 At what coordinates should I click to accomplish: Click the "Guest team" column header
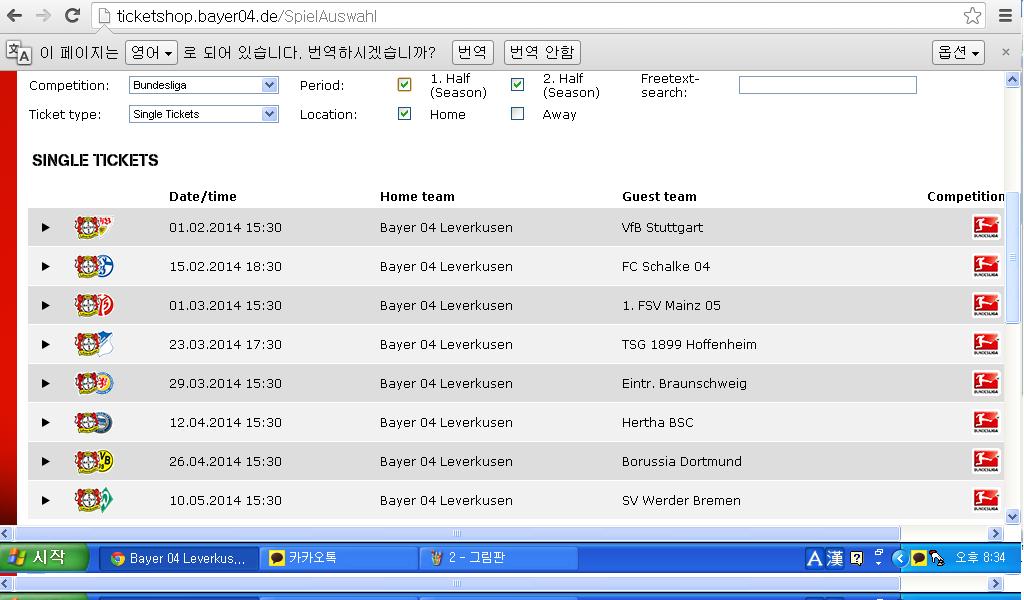click(x=659, y=197)
